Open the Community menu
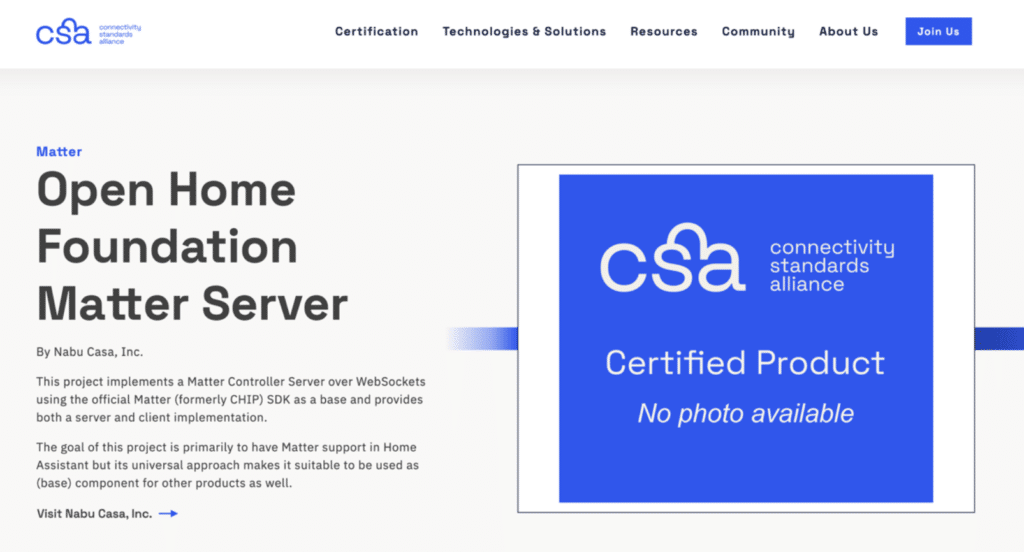 [758, 31]
